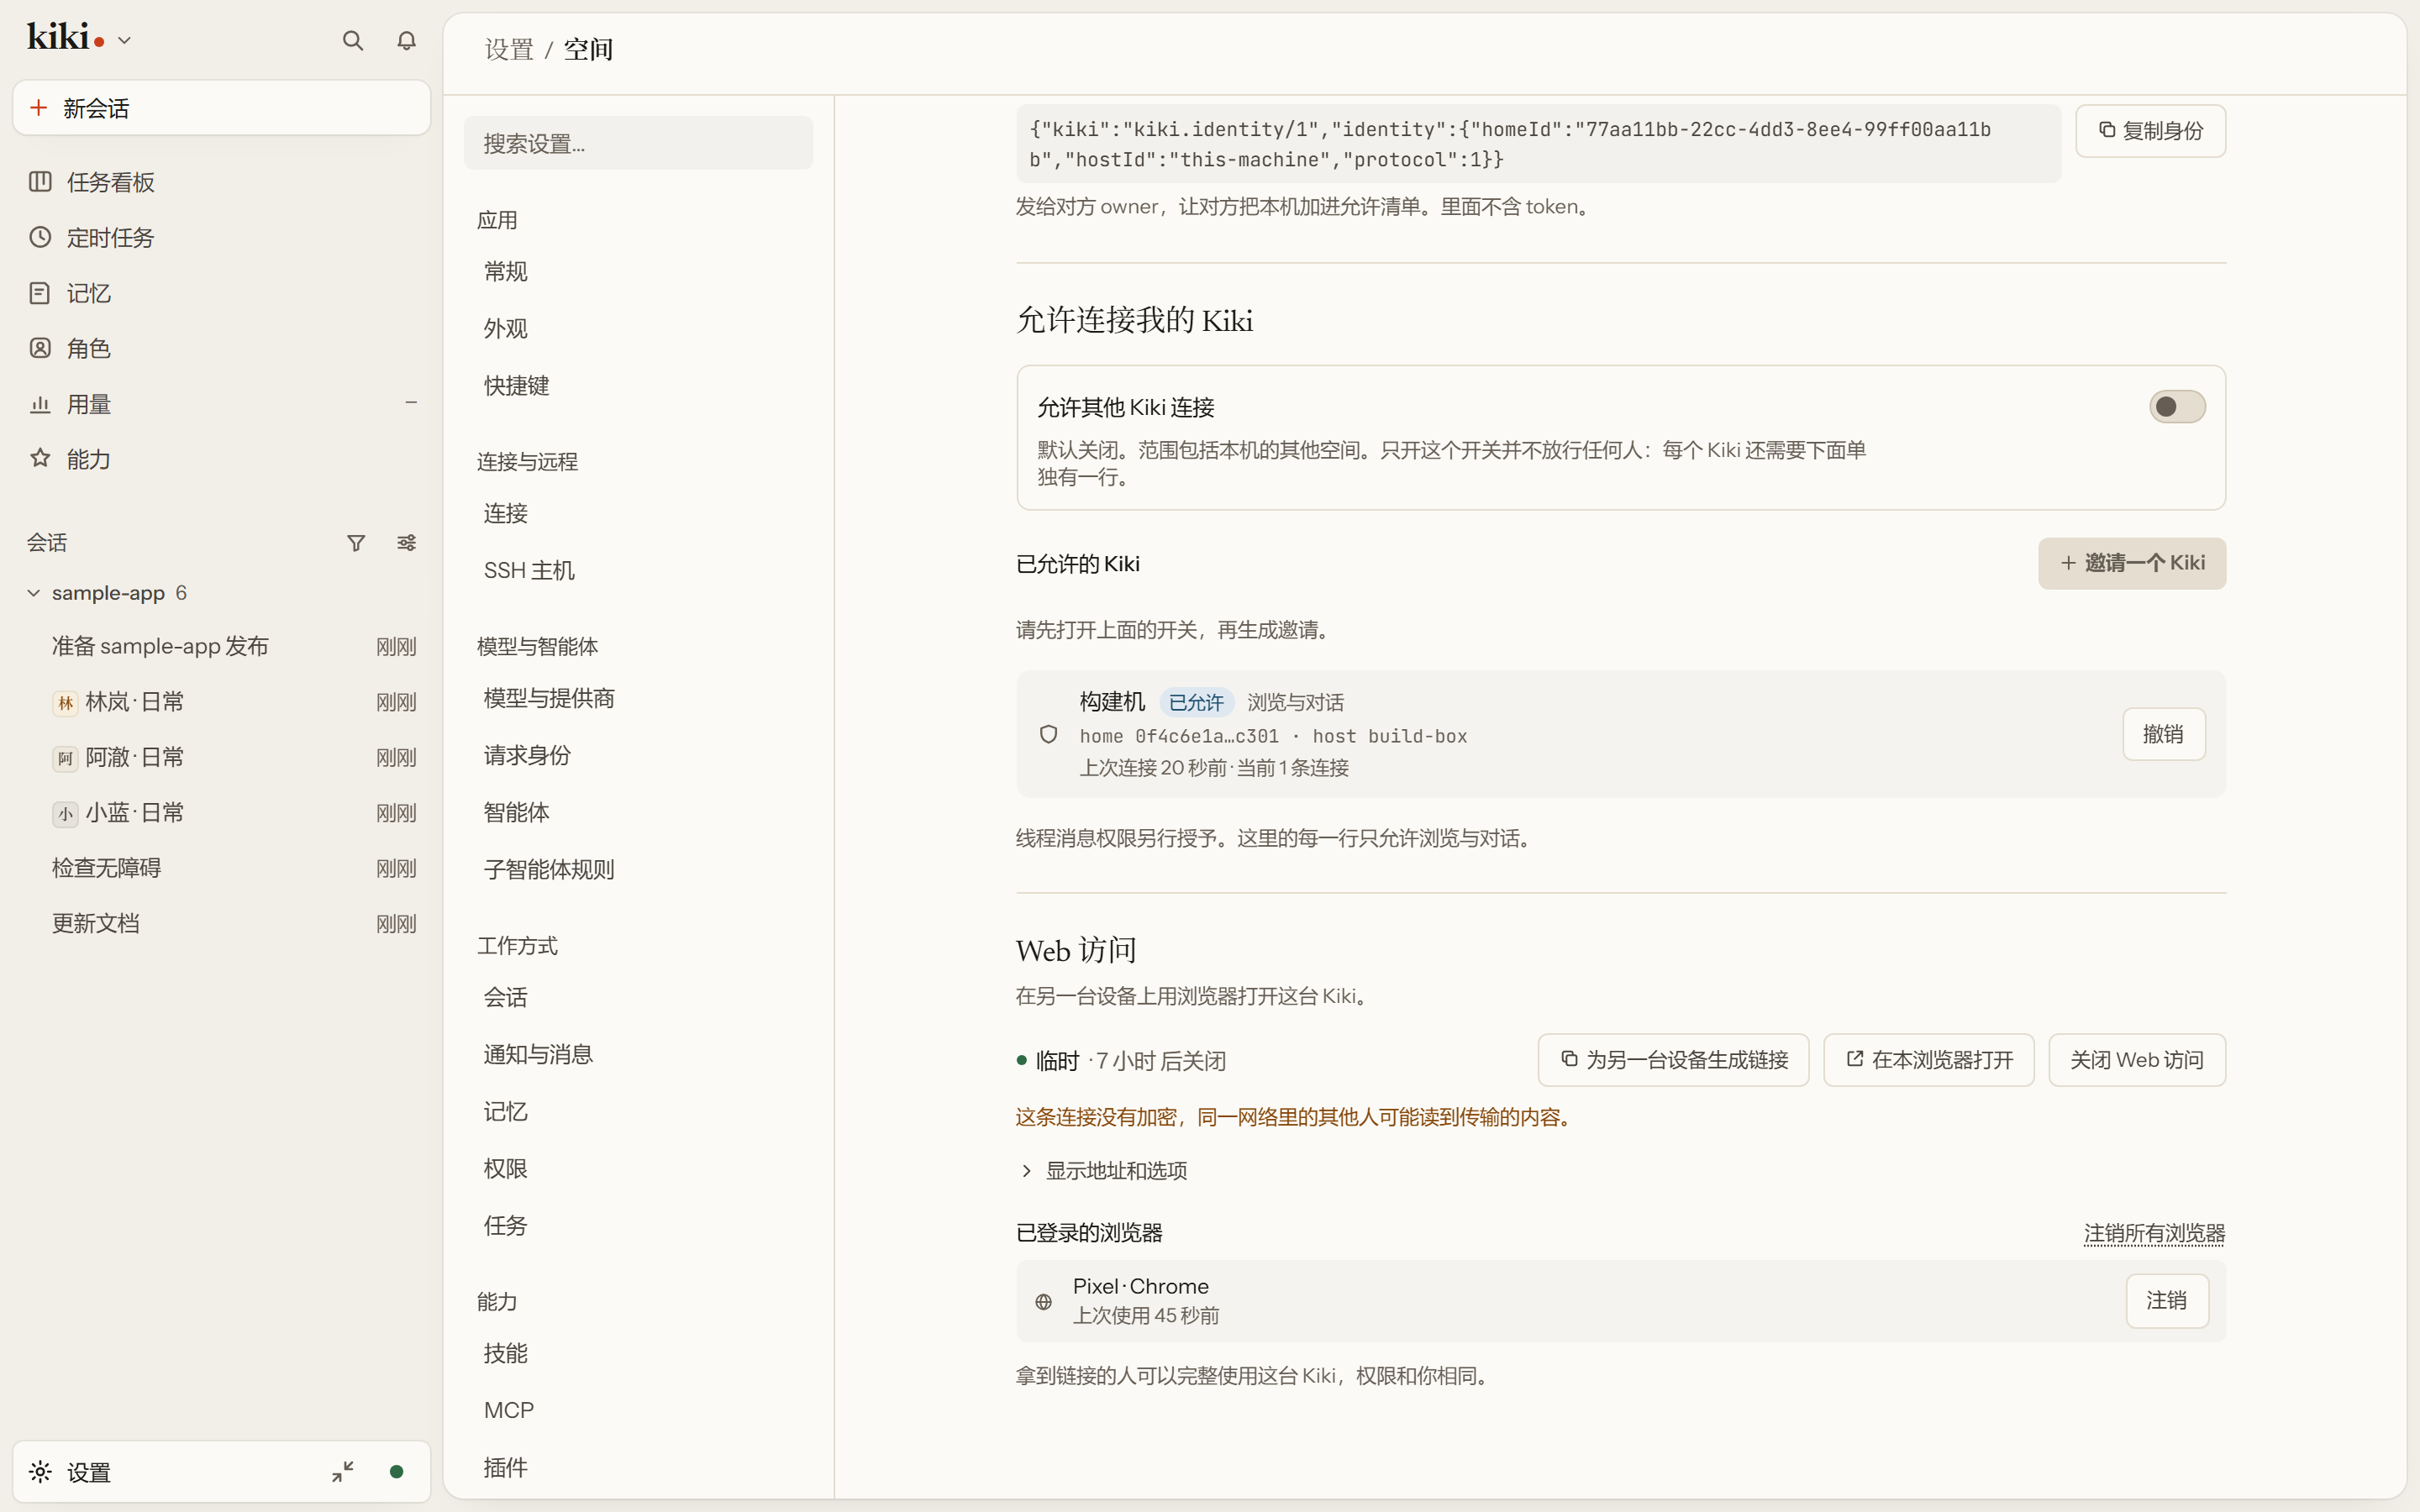Open 子智能体规则 settings section
2420x1512 pixels.
tap(638, 869)
